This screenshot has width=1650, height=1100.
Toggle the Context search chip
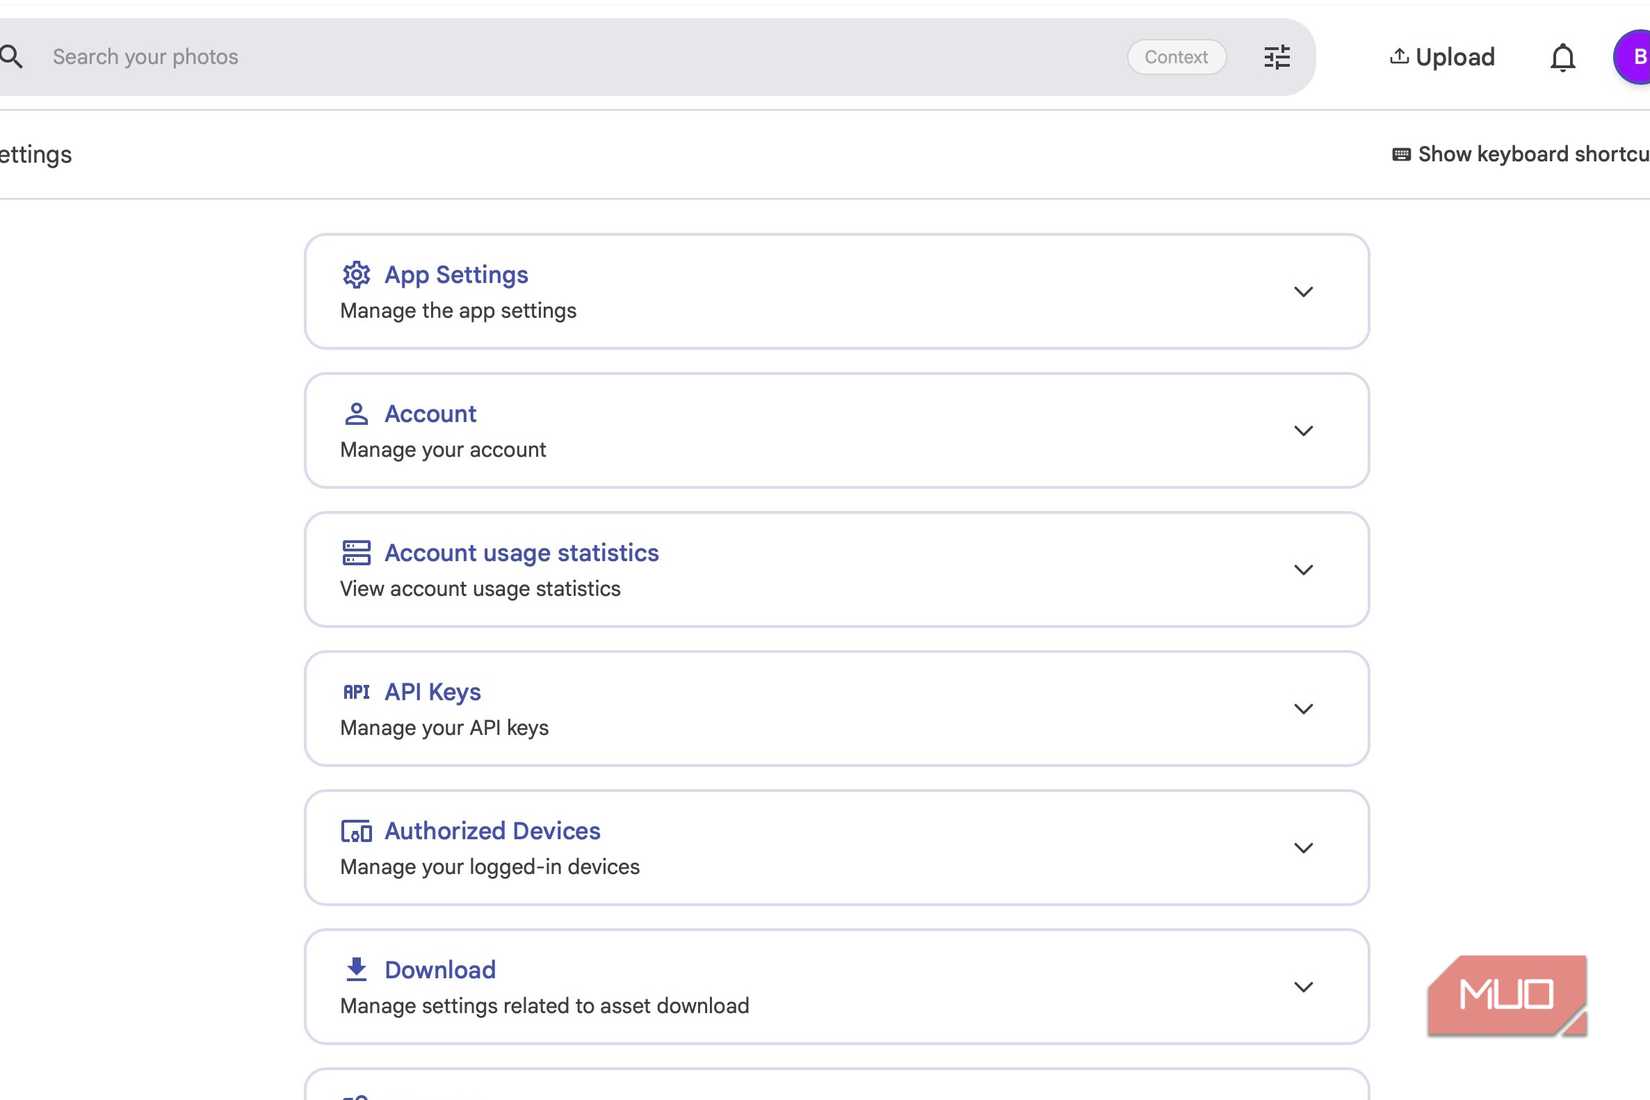tap(1177, 57)
